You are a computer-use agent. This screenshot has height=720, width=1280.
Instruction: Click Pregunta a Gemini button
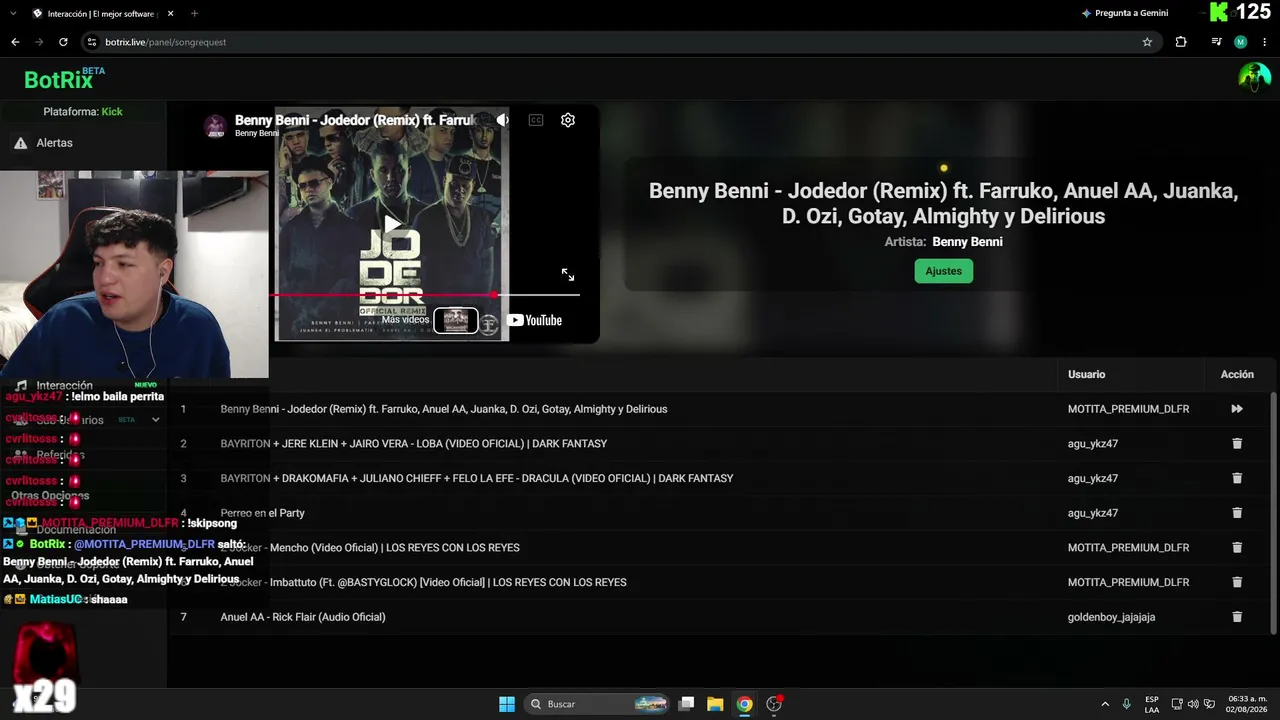coord(1124,13)
